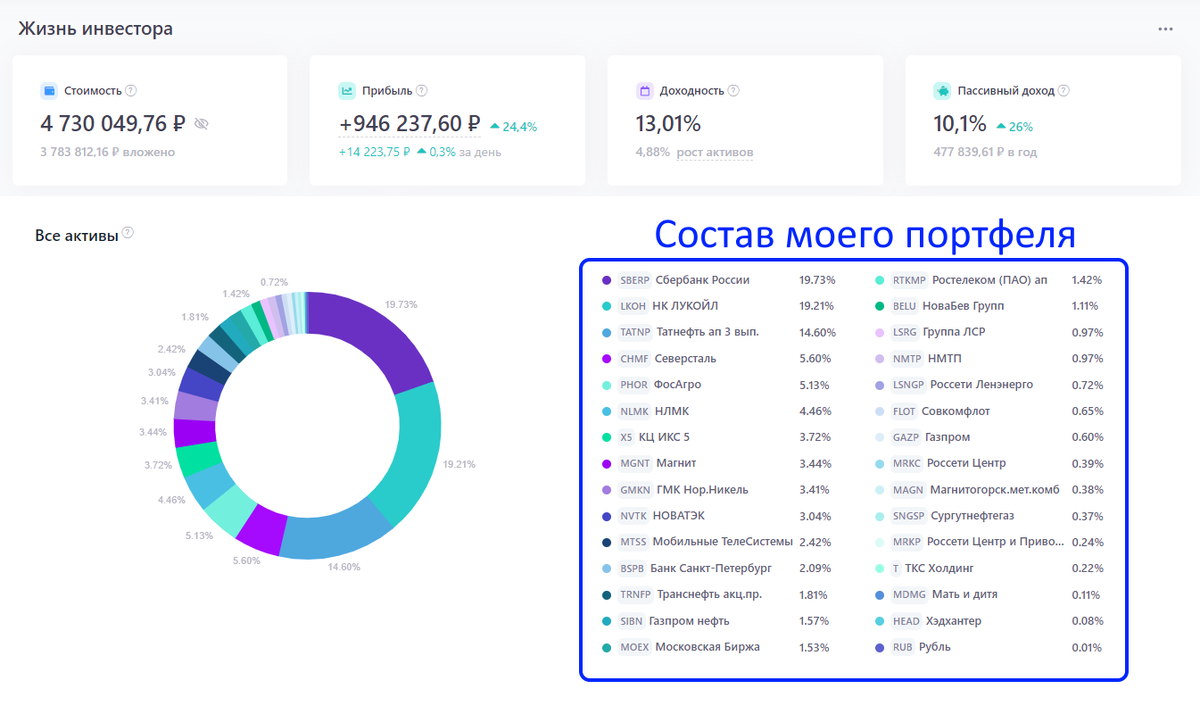Click the TATNP ticker badge

(x=635, y=332)
